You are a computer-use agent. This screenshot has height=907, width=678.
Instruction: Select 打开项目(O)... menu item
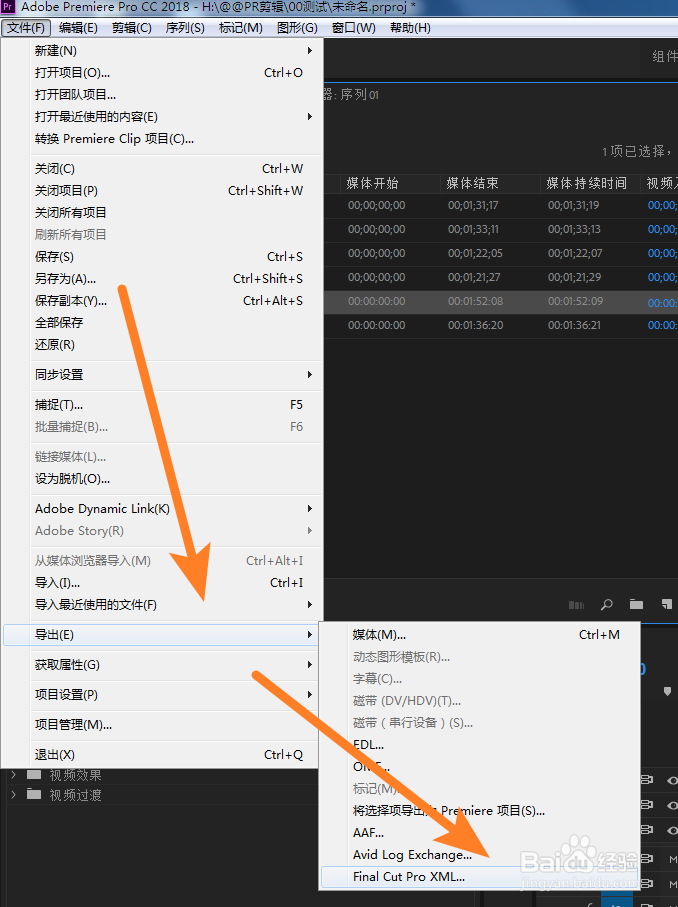tap(161, 72)
